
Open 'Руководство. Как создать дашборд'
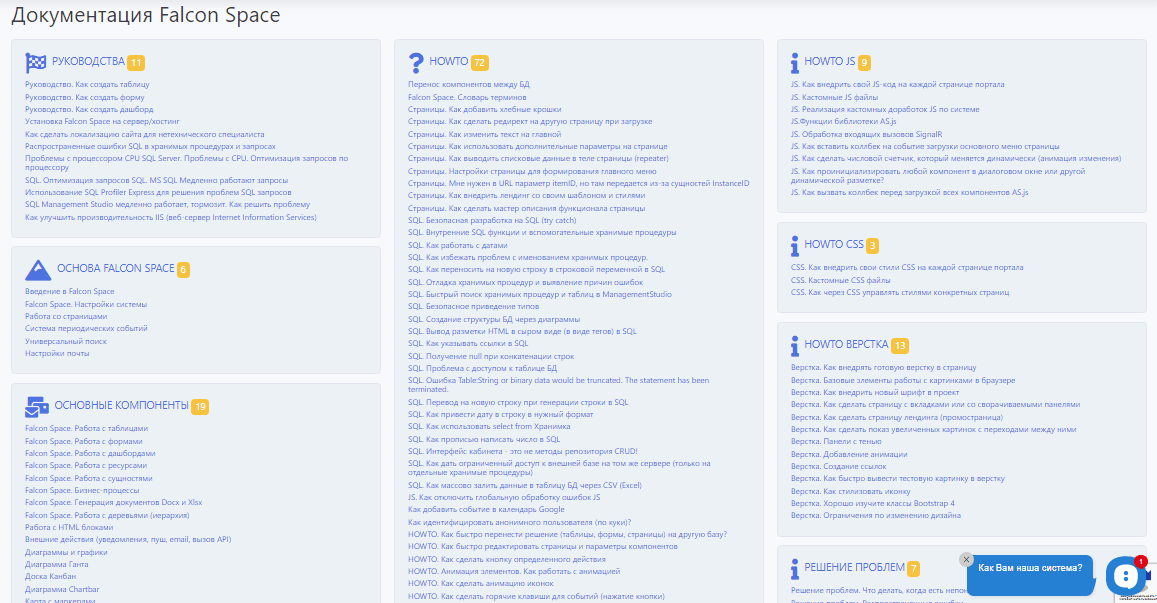(89, 109)
